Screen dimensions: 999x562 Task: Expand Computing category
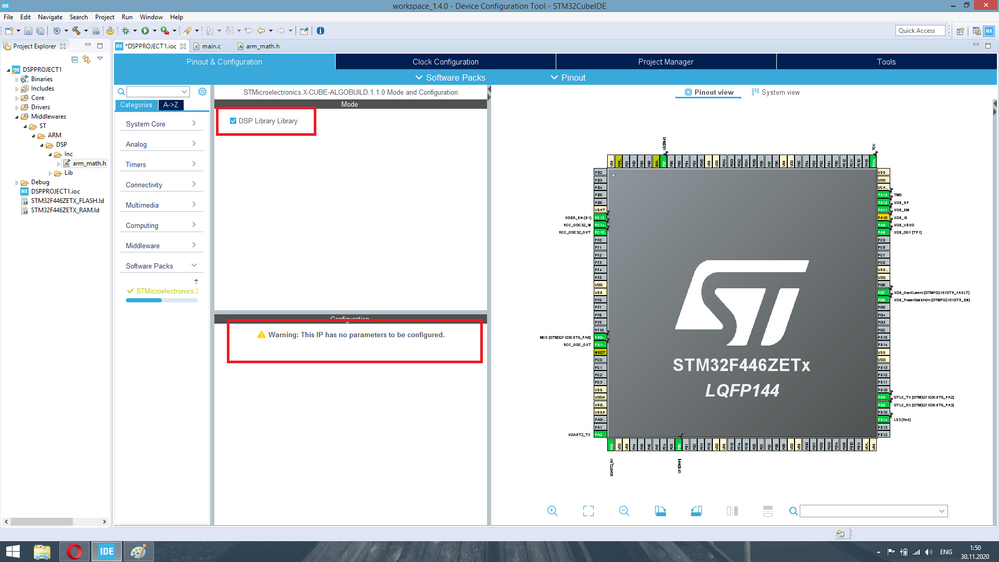(161, 226)
